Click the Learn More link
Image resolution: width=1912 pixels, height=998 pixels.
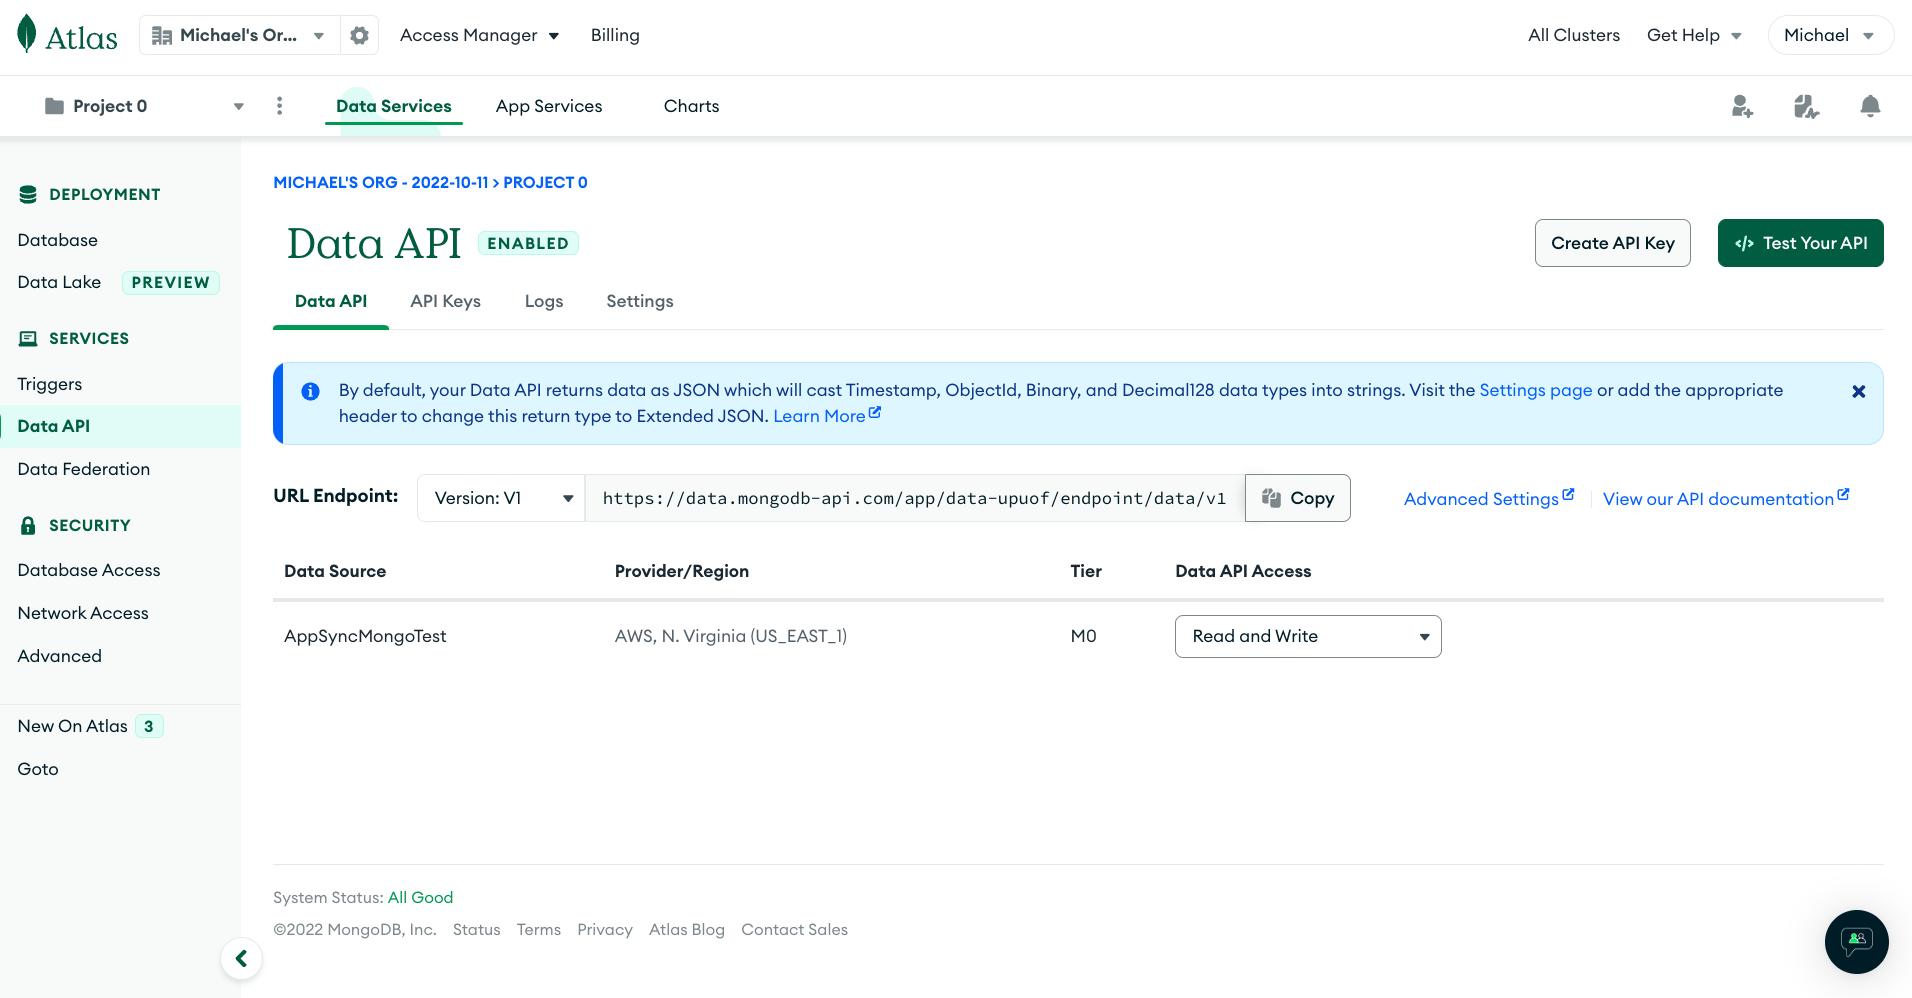(827, 416)
